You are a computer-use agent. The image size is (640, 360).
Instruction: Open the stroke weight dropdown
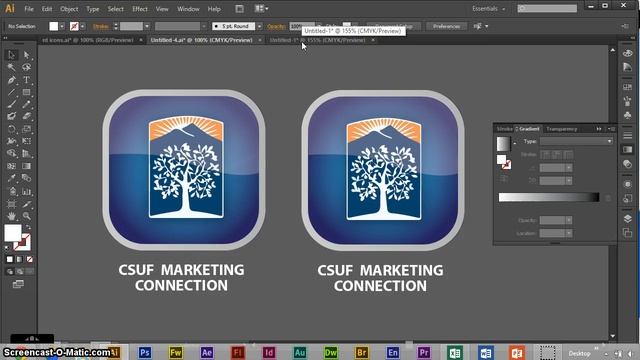[x=147, y=26]
